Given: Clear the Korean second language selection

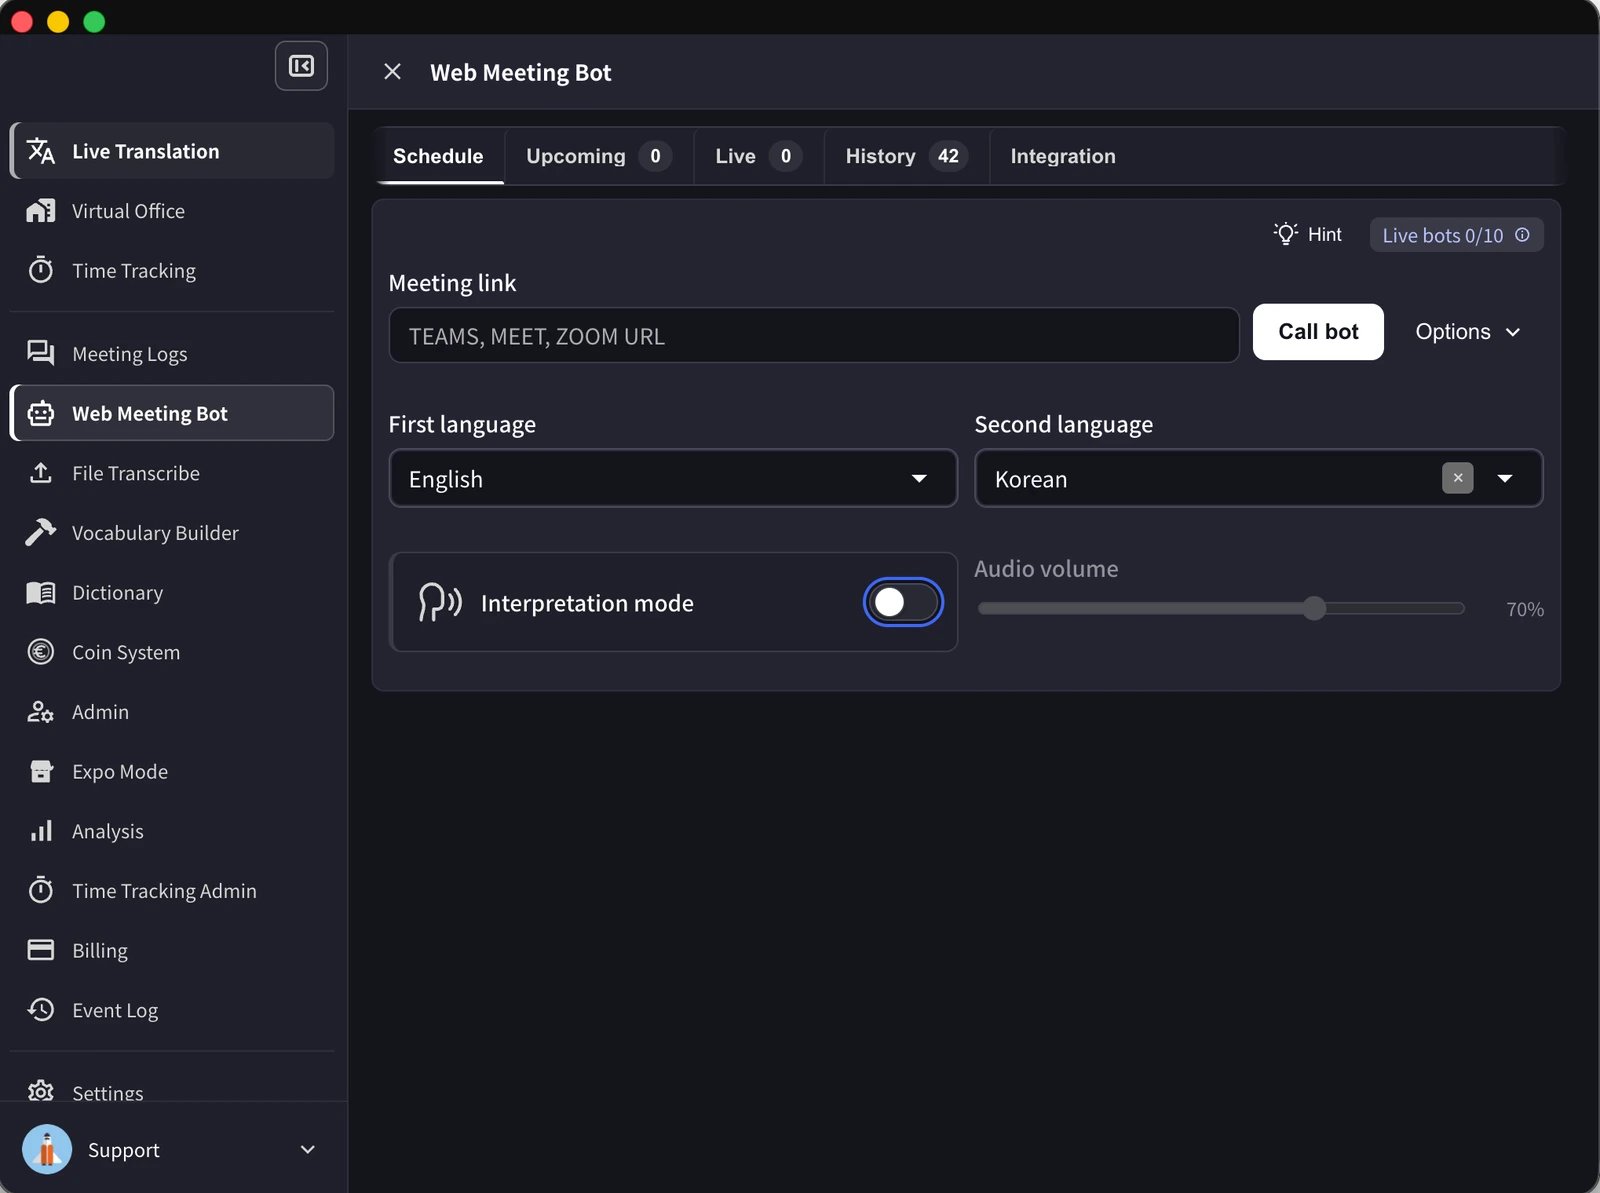Looking at the screenshot, I should pyautogui.click(x=1458, y=478).
